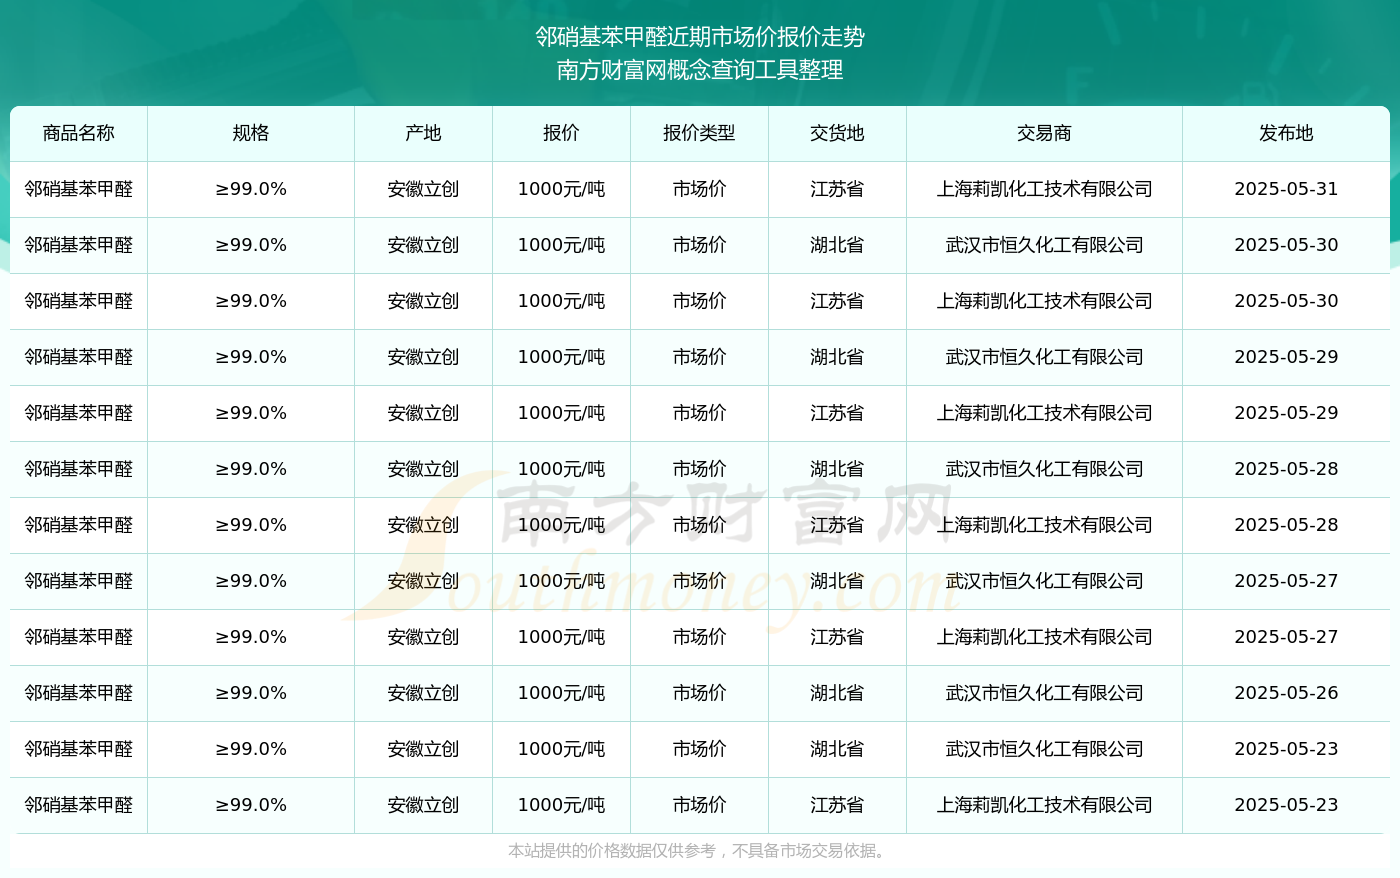
Task: Select the first row's 邻硝基苯甲醛 product name
Action: click(x=79, y=189)
